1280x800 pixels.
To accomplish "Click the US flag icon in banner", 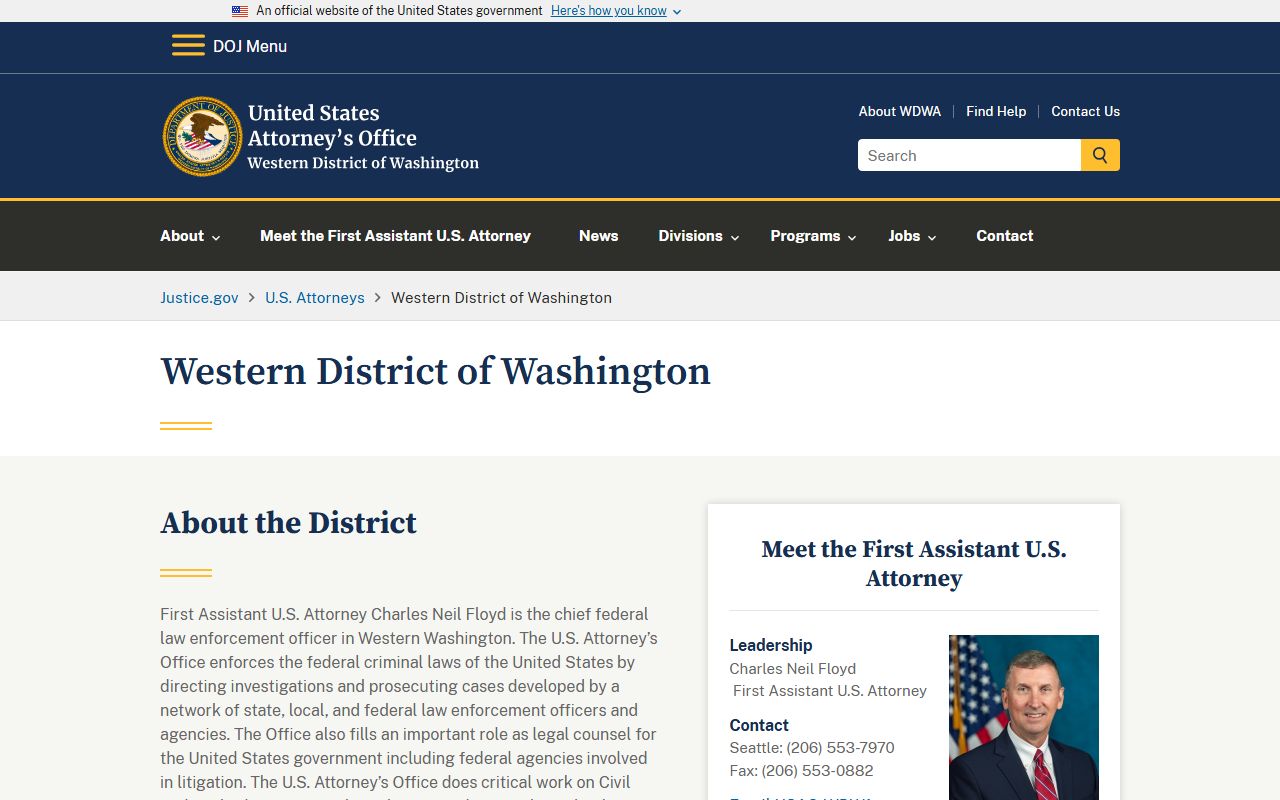I will click(240, 11).
